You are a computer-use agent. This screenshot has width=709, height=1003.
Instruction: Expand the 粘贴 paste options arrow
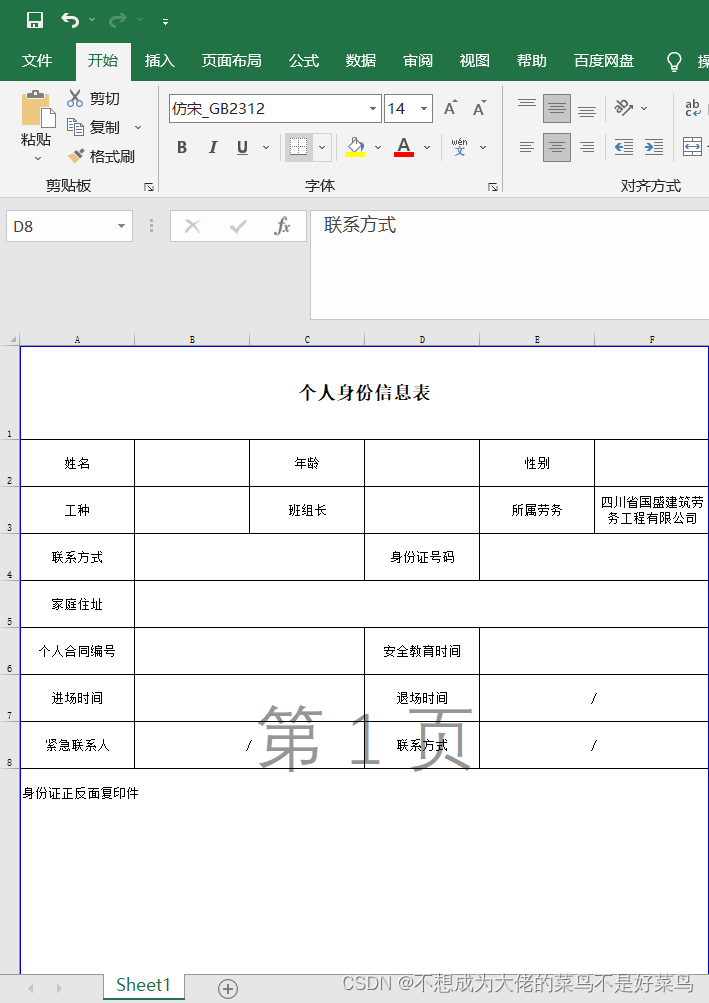(x=37, y=158)
